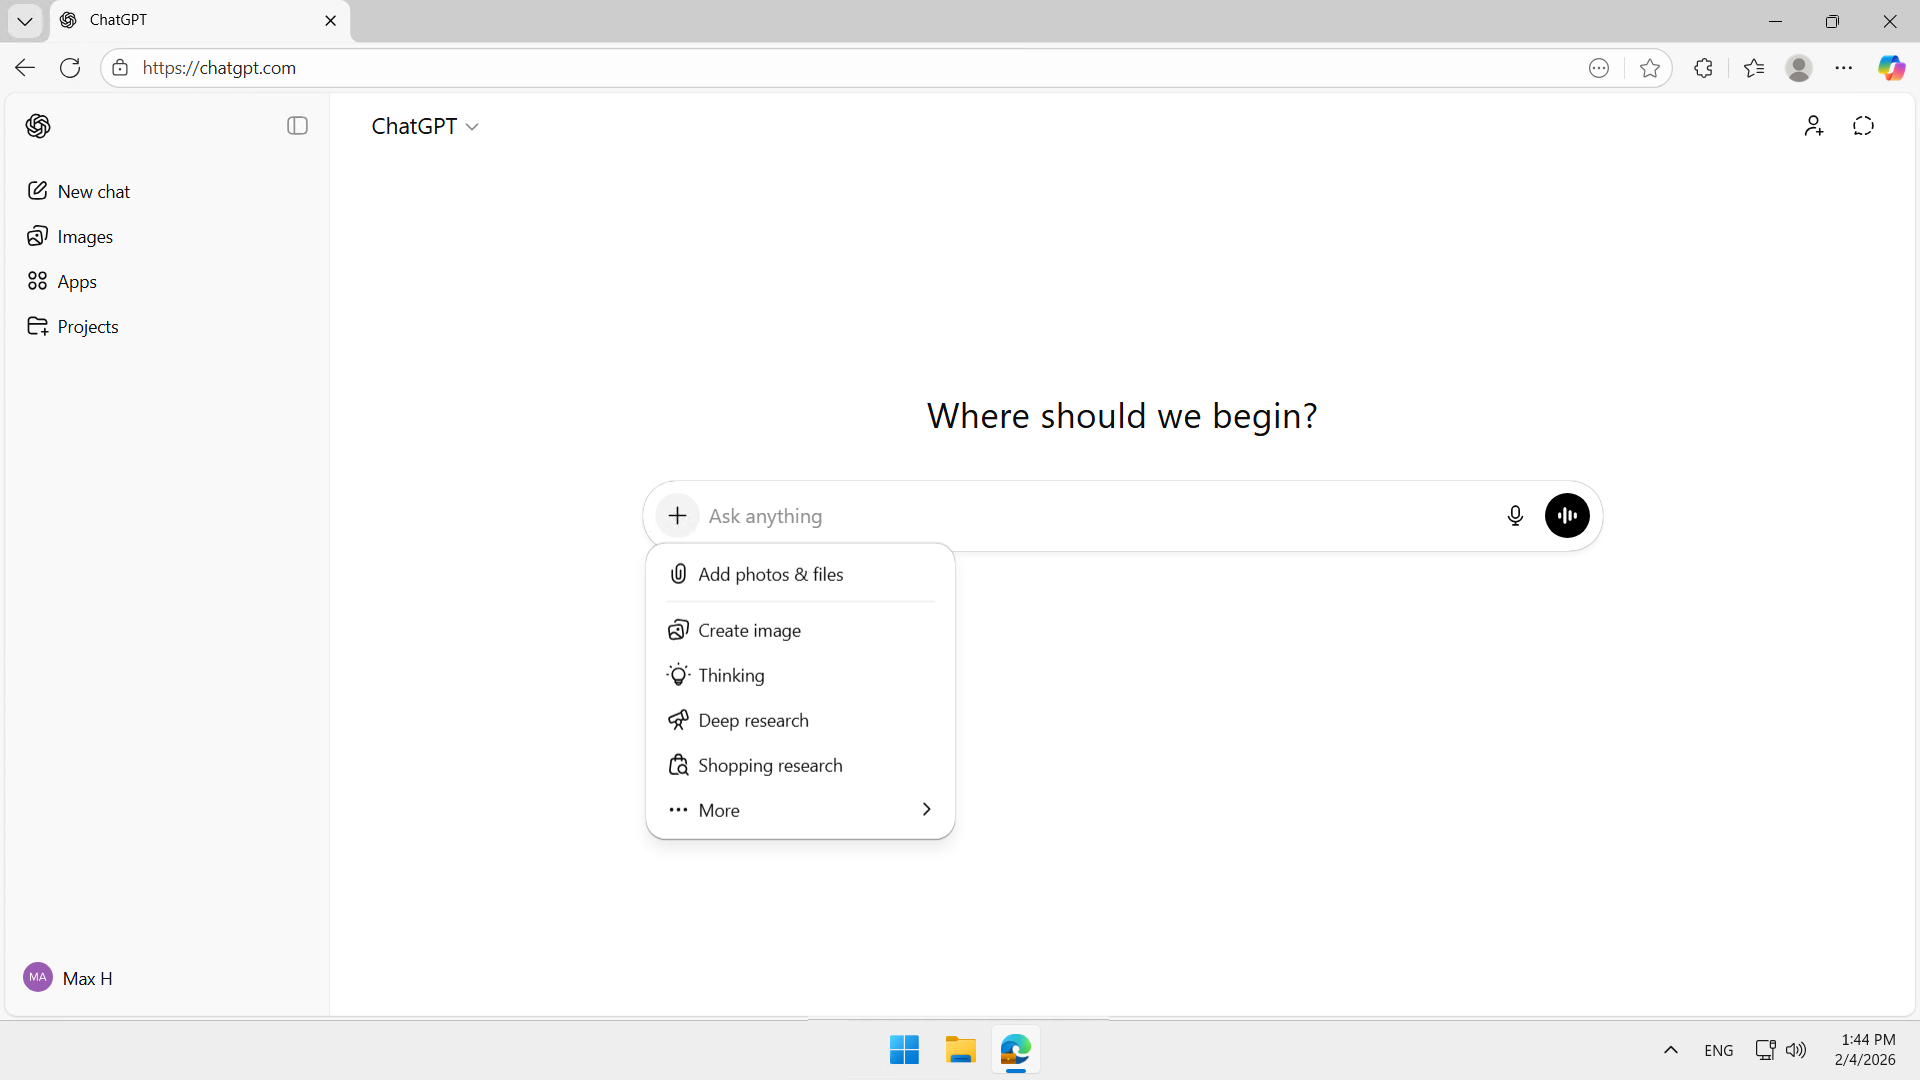1920x1080 pixels.
Task: Select Shopping research option
Action: pos(770,765)
